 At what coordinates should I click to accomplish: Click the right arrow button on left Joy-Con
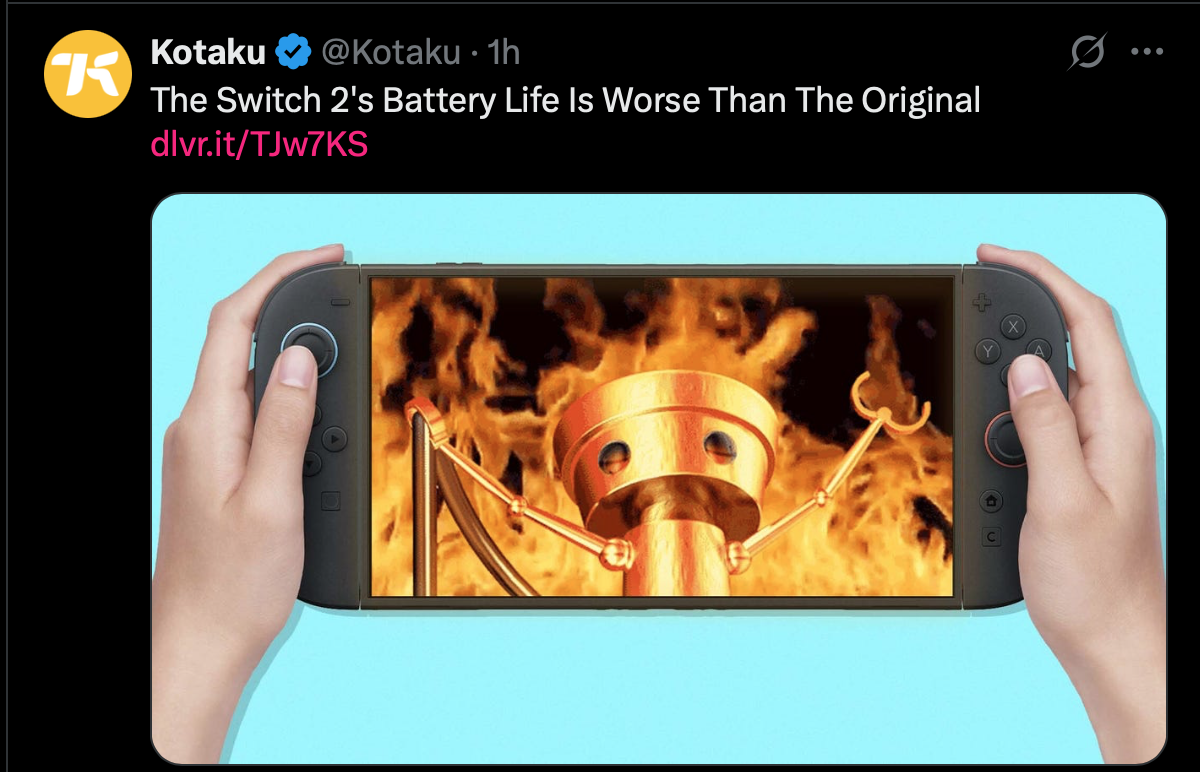[333, 437]
